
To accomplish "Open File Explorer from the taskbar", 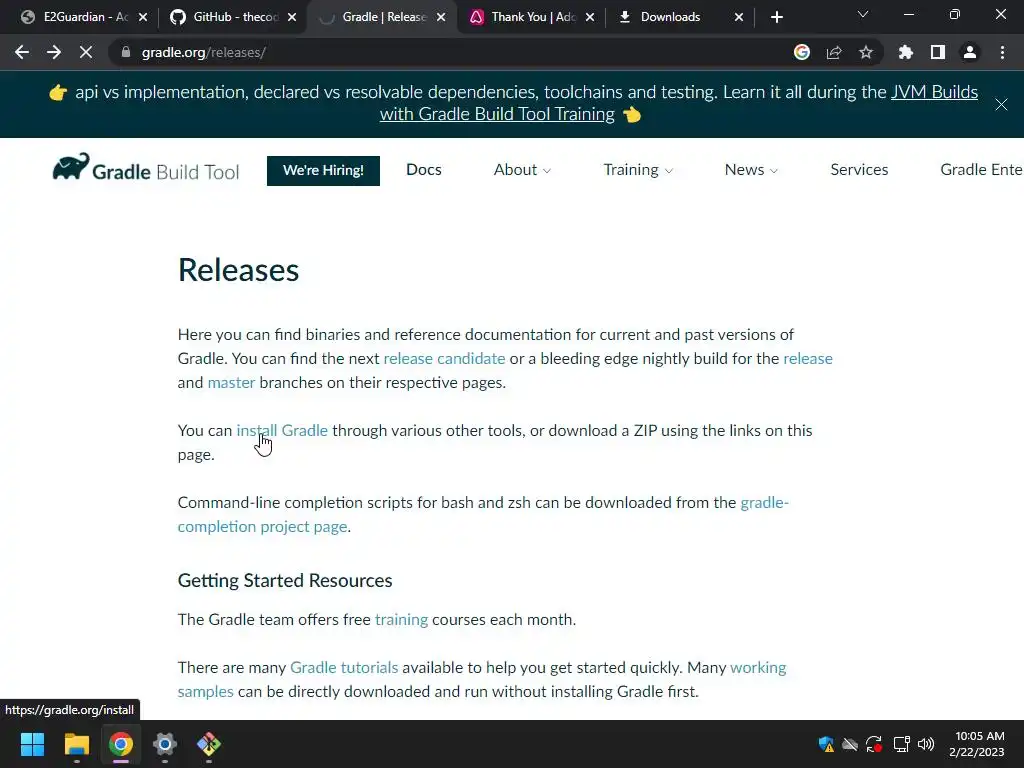I will coord(76,744).
